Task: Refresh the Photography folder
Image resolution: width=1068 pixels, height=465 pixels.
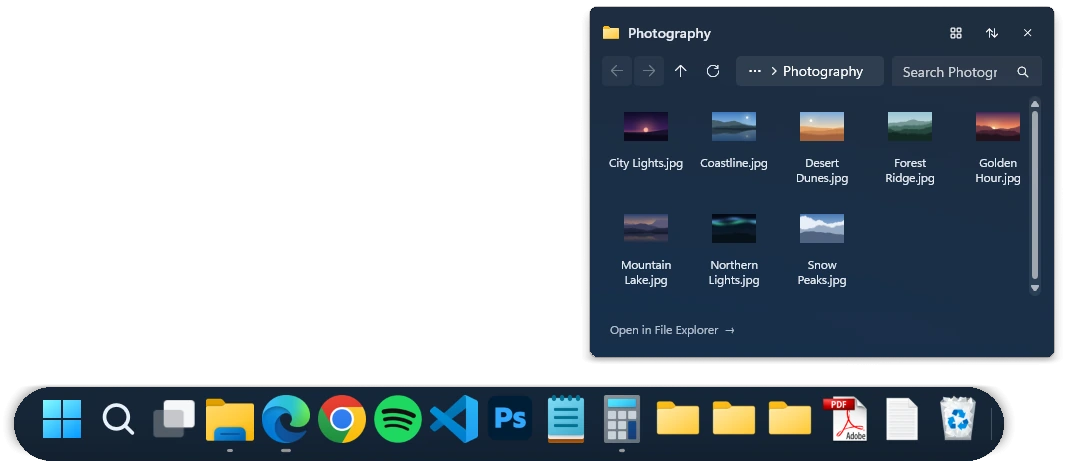Action: click(x=712, y=71)
